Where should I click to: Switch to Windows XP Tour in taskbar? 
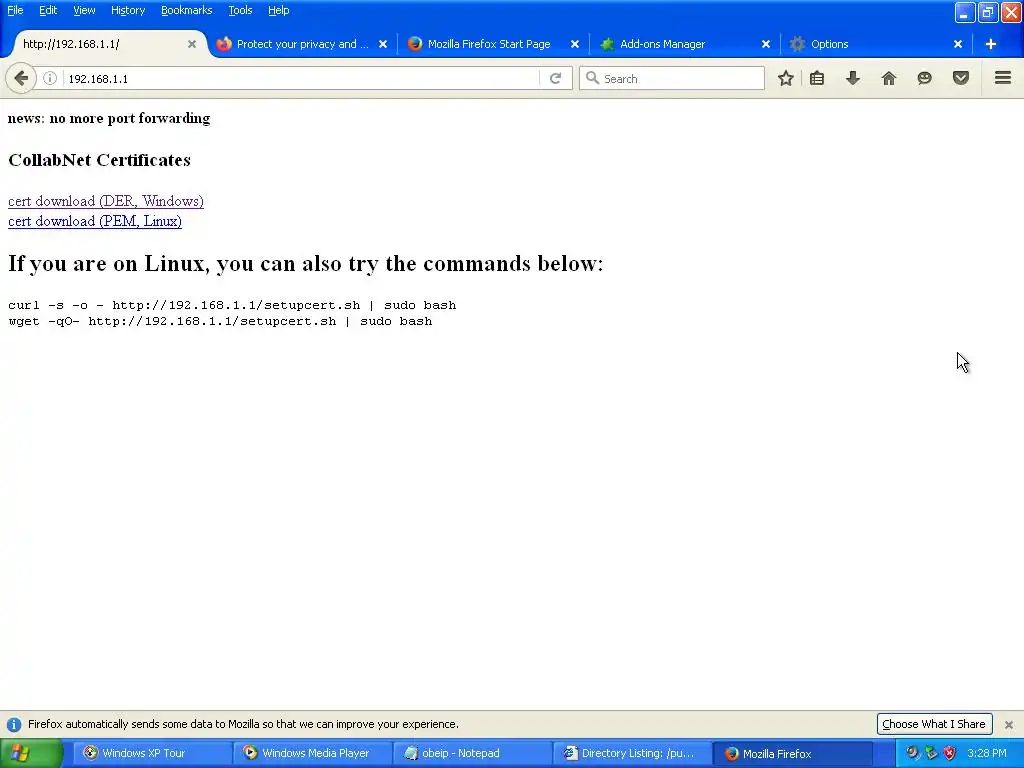pos(151,754)
